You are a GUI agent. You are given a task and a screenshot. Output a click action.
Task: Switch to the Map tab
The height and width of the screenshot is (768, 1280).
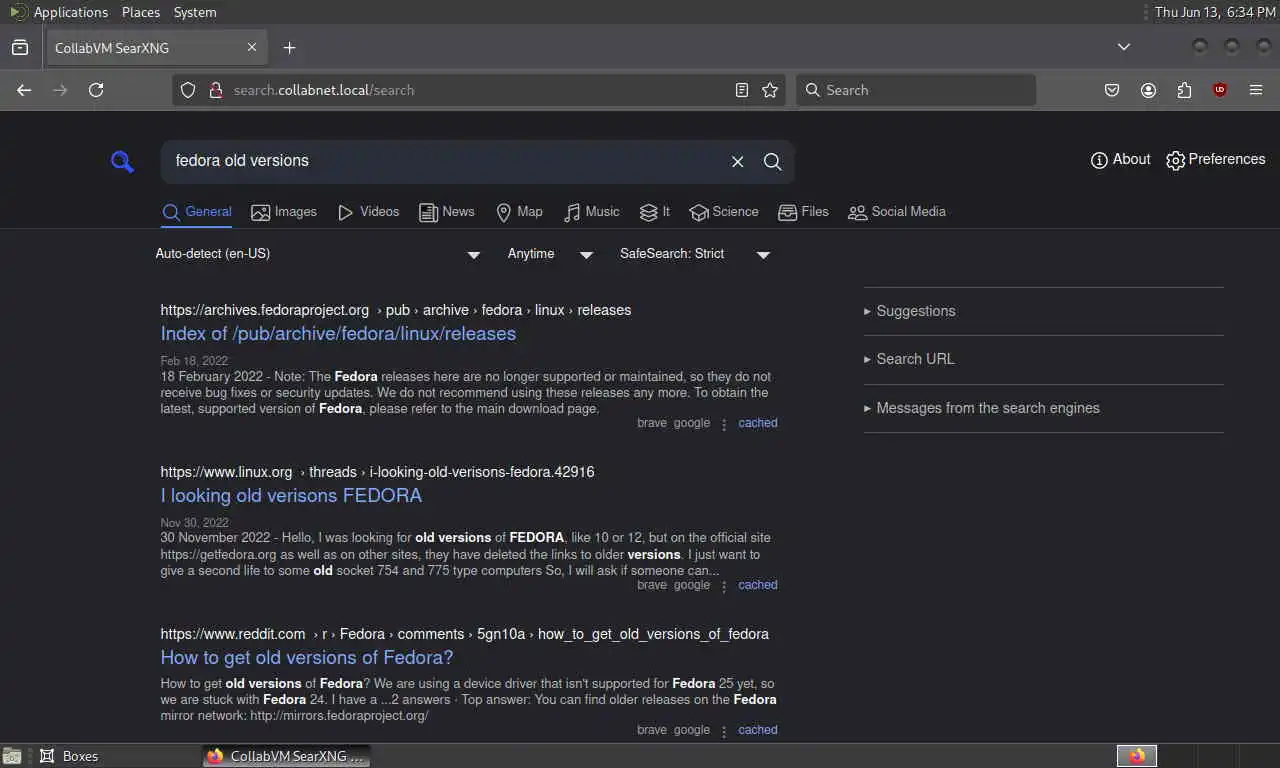tap(519, 212)
